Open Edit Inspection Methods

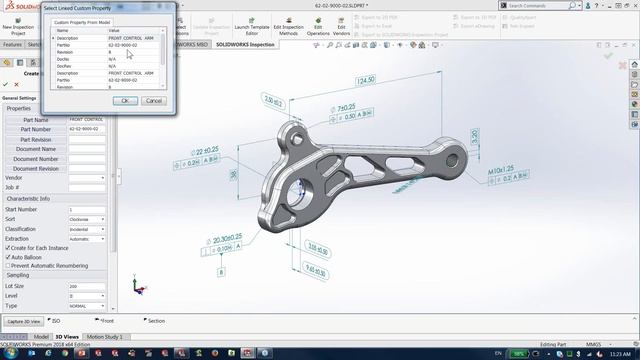289,26
